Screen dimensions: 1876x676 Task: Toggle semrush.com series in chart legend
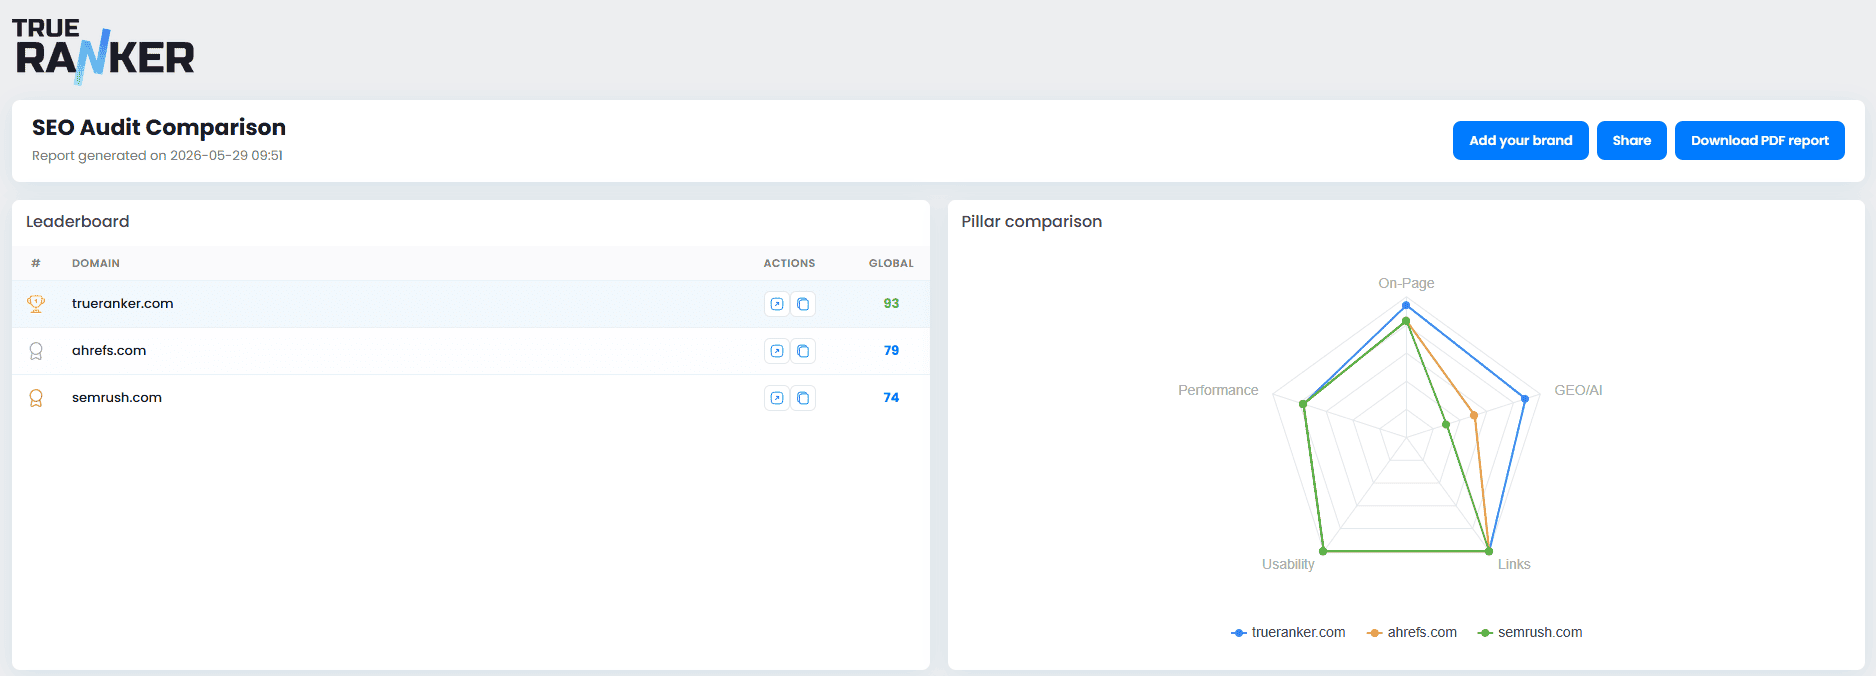(x=1530, y=632)
